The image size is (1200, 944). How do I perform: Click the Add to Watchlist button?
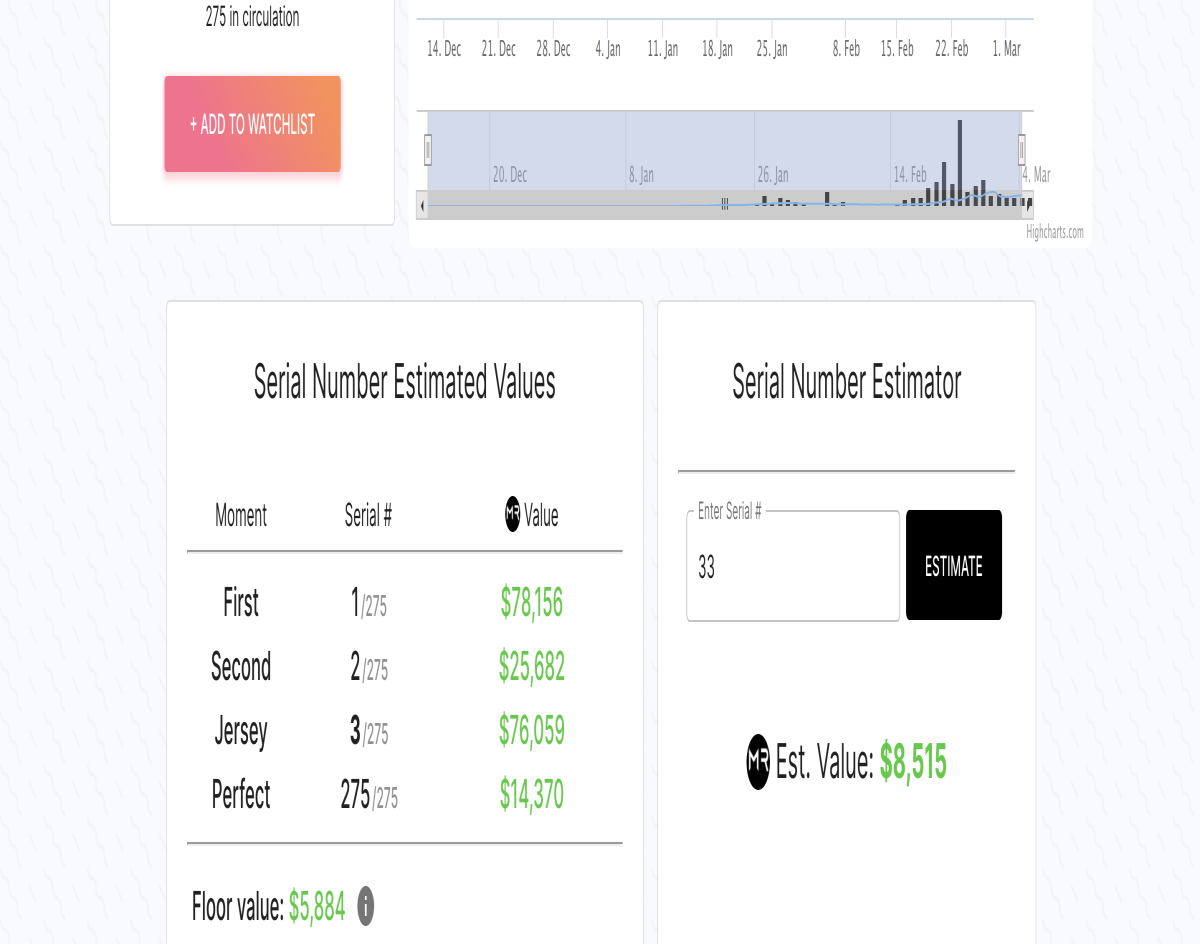click(x=252, y=124)
